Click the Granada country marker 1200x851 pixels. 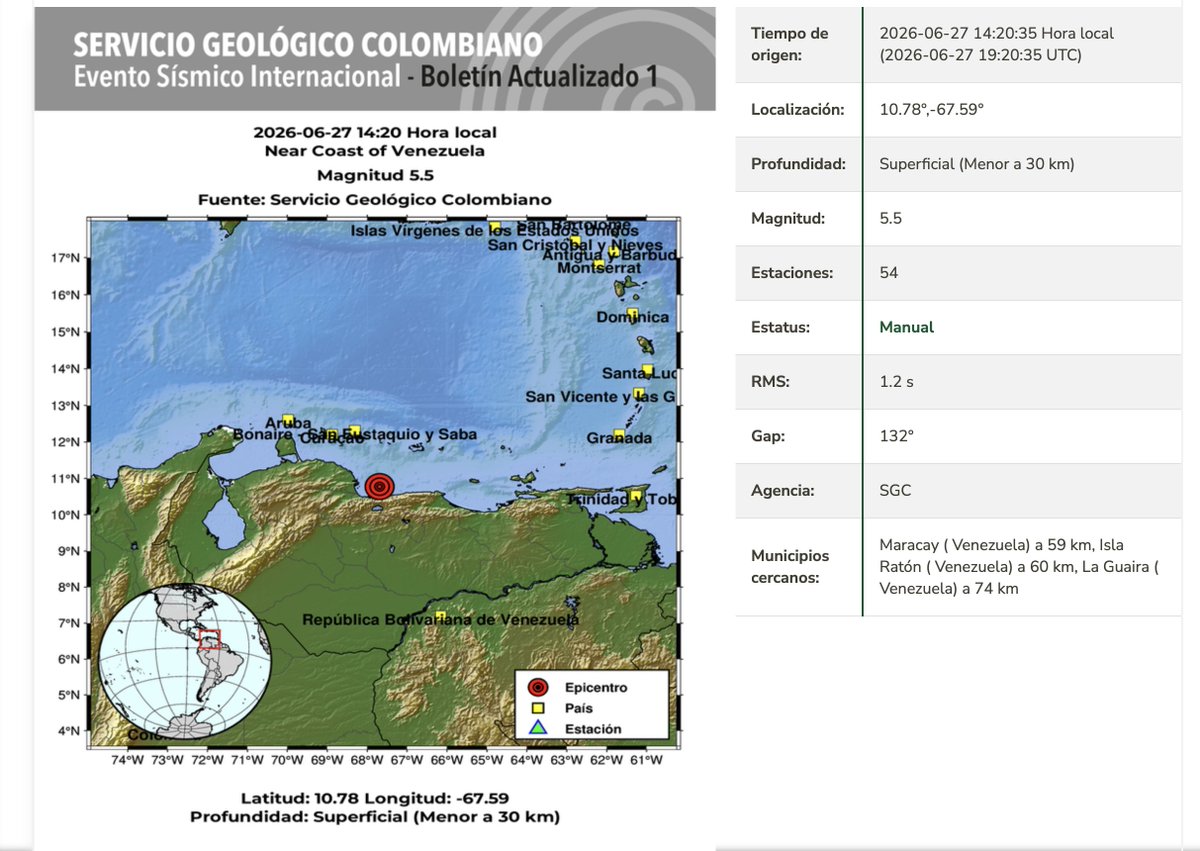(619, 434)
